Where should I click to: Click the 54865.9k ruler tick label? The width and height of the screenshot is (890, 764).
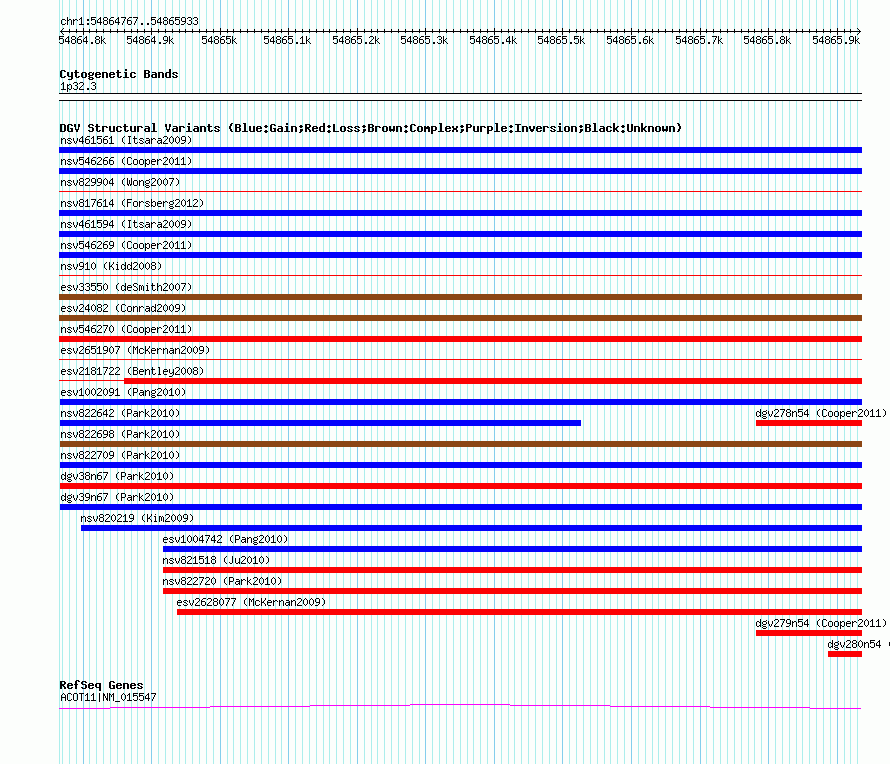836,40
